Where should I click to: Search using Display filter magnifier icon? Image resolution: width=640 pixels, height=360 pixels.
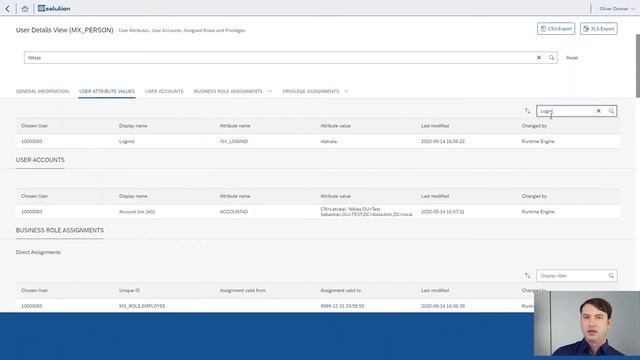point(611,276)
